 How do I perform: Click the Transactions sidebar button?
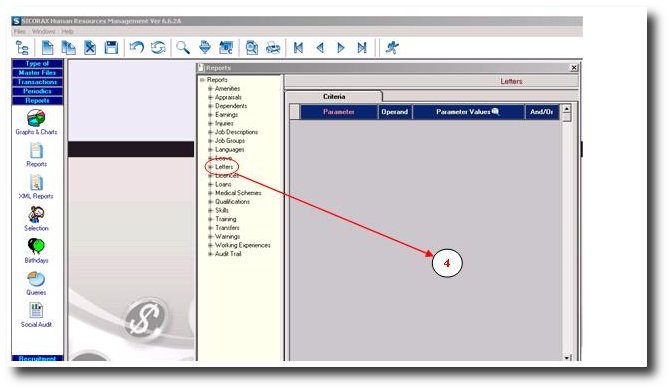[37, 82]
